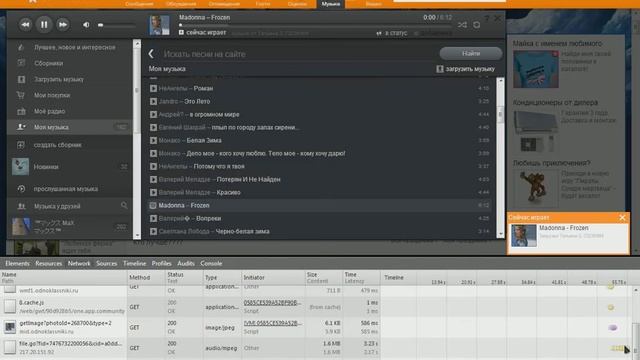Play the song 'НеАнгелы – Роман'
Image resolution: width=640 pixels, height=360 pixels.
point(153,88)
